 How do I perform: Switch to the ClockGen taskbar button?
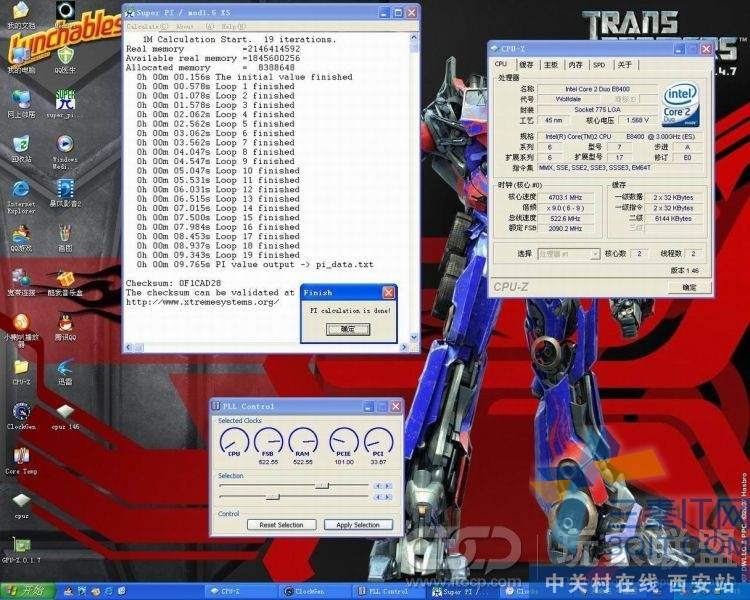pyautogui.click(x=316, y=591)
